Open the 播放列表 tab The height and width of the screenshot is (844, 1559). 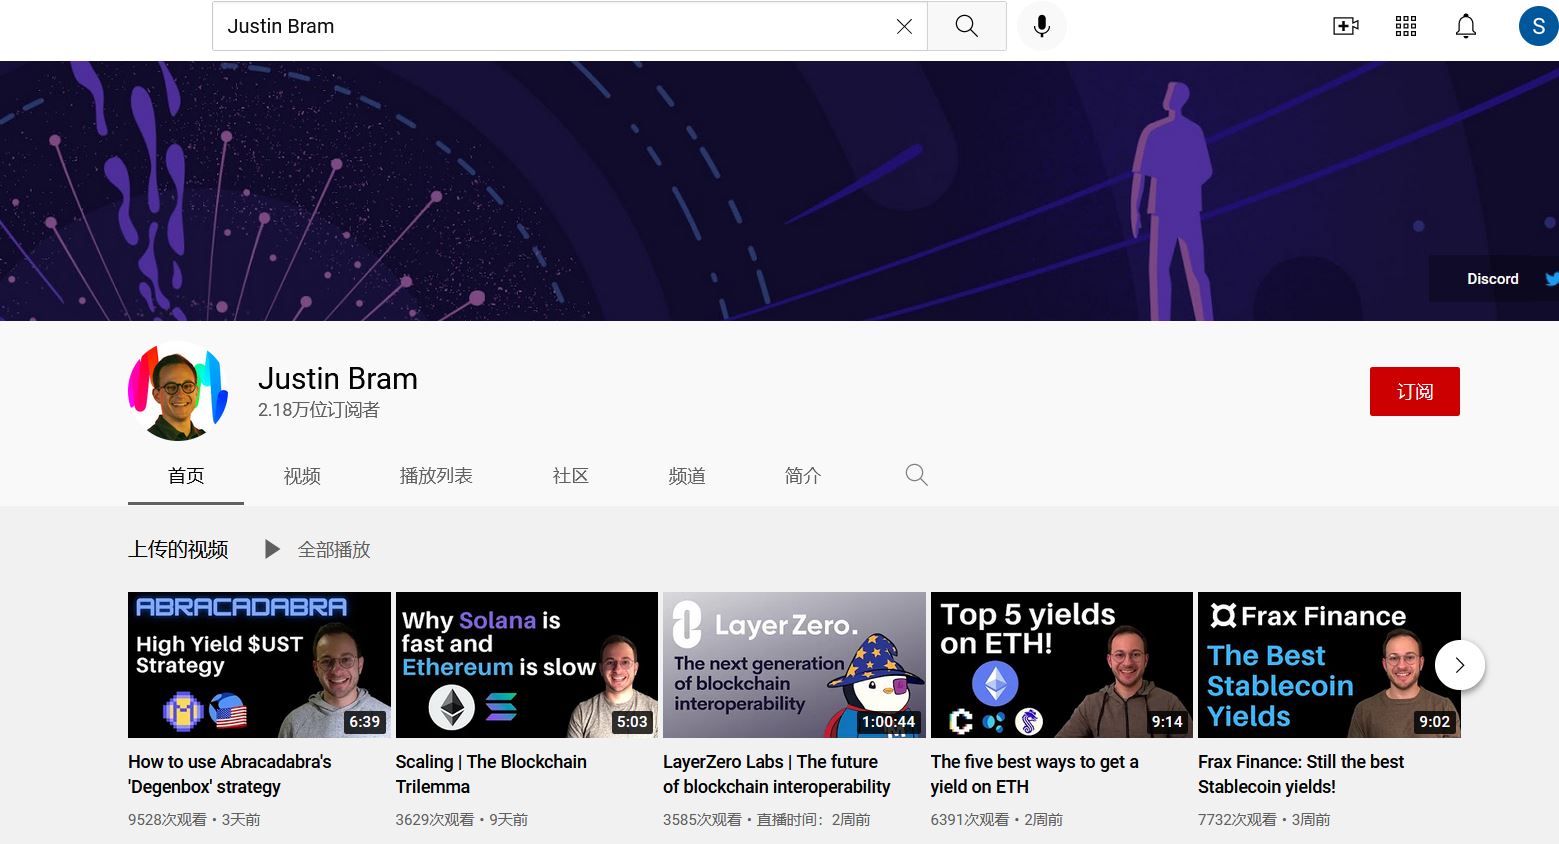(x=436, y=476)
